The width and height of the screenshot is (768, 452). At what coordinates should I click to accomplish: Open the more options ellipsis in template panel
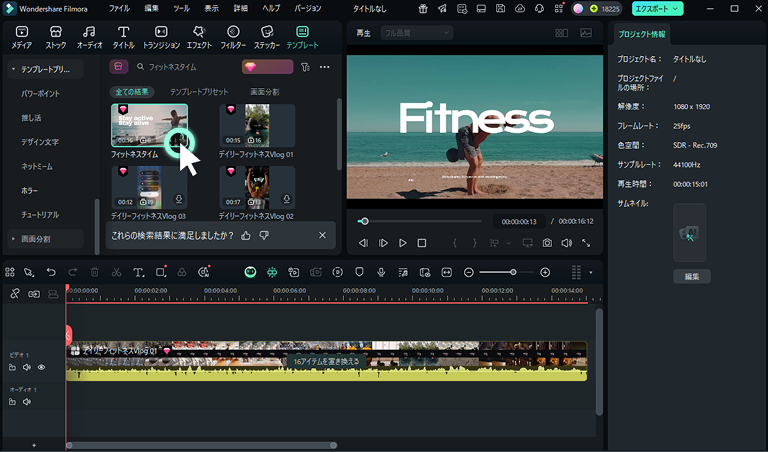pyautogui.click(x=325, y=67)
